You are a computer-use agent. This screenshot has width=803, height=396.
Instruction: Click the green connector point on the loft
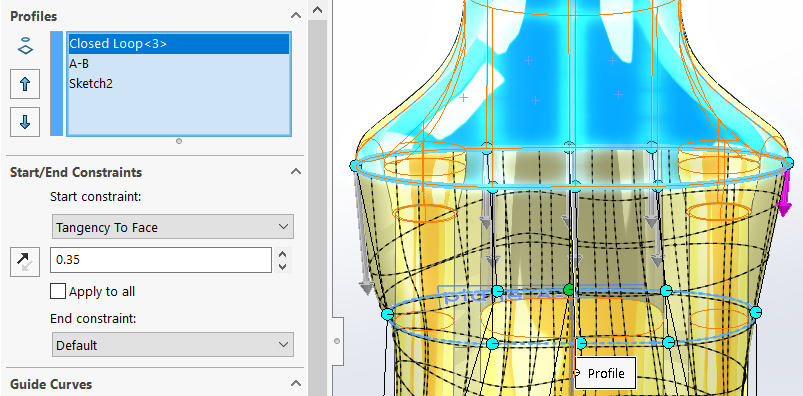568,290
